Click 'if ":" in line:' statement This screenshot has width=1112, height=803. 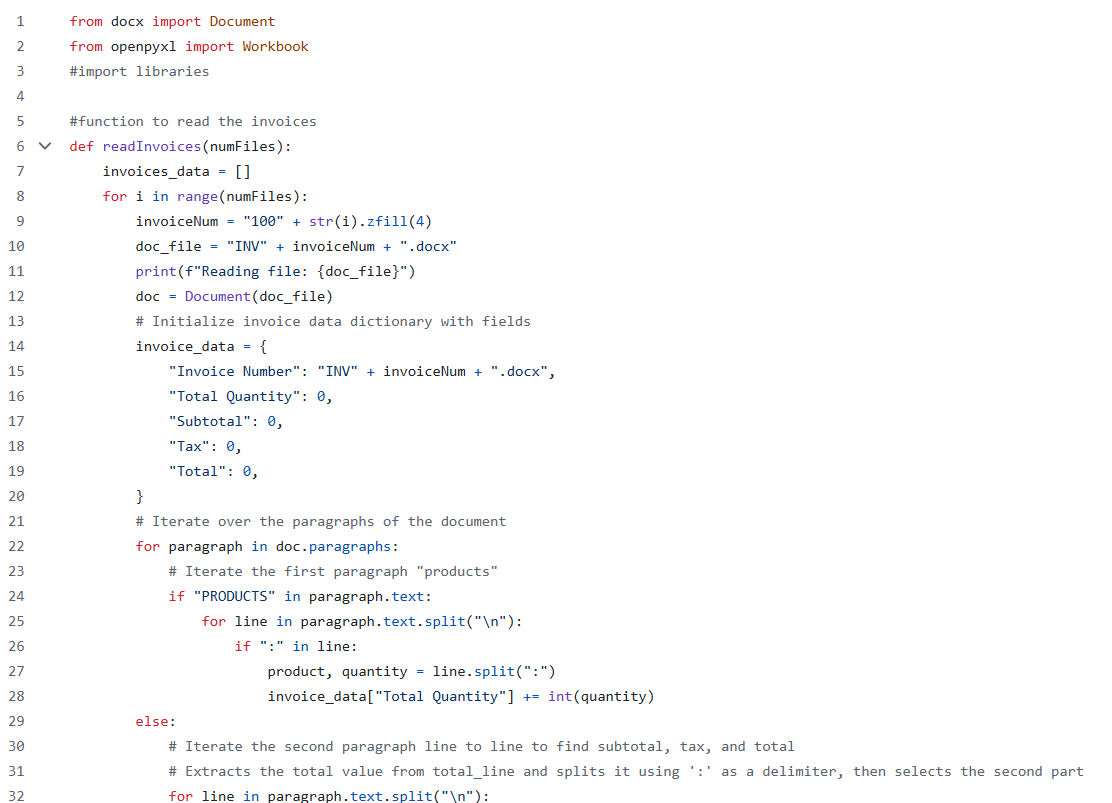[x=296, y=646]
